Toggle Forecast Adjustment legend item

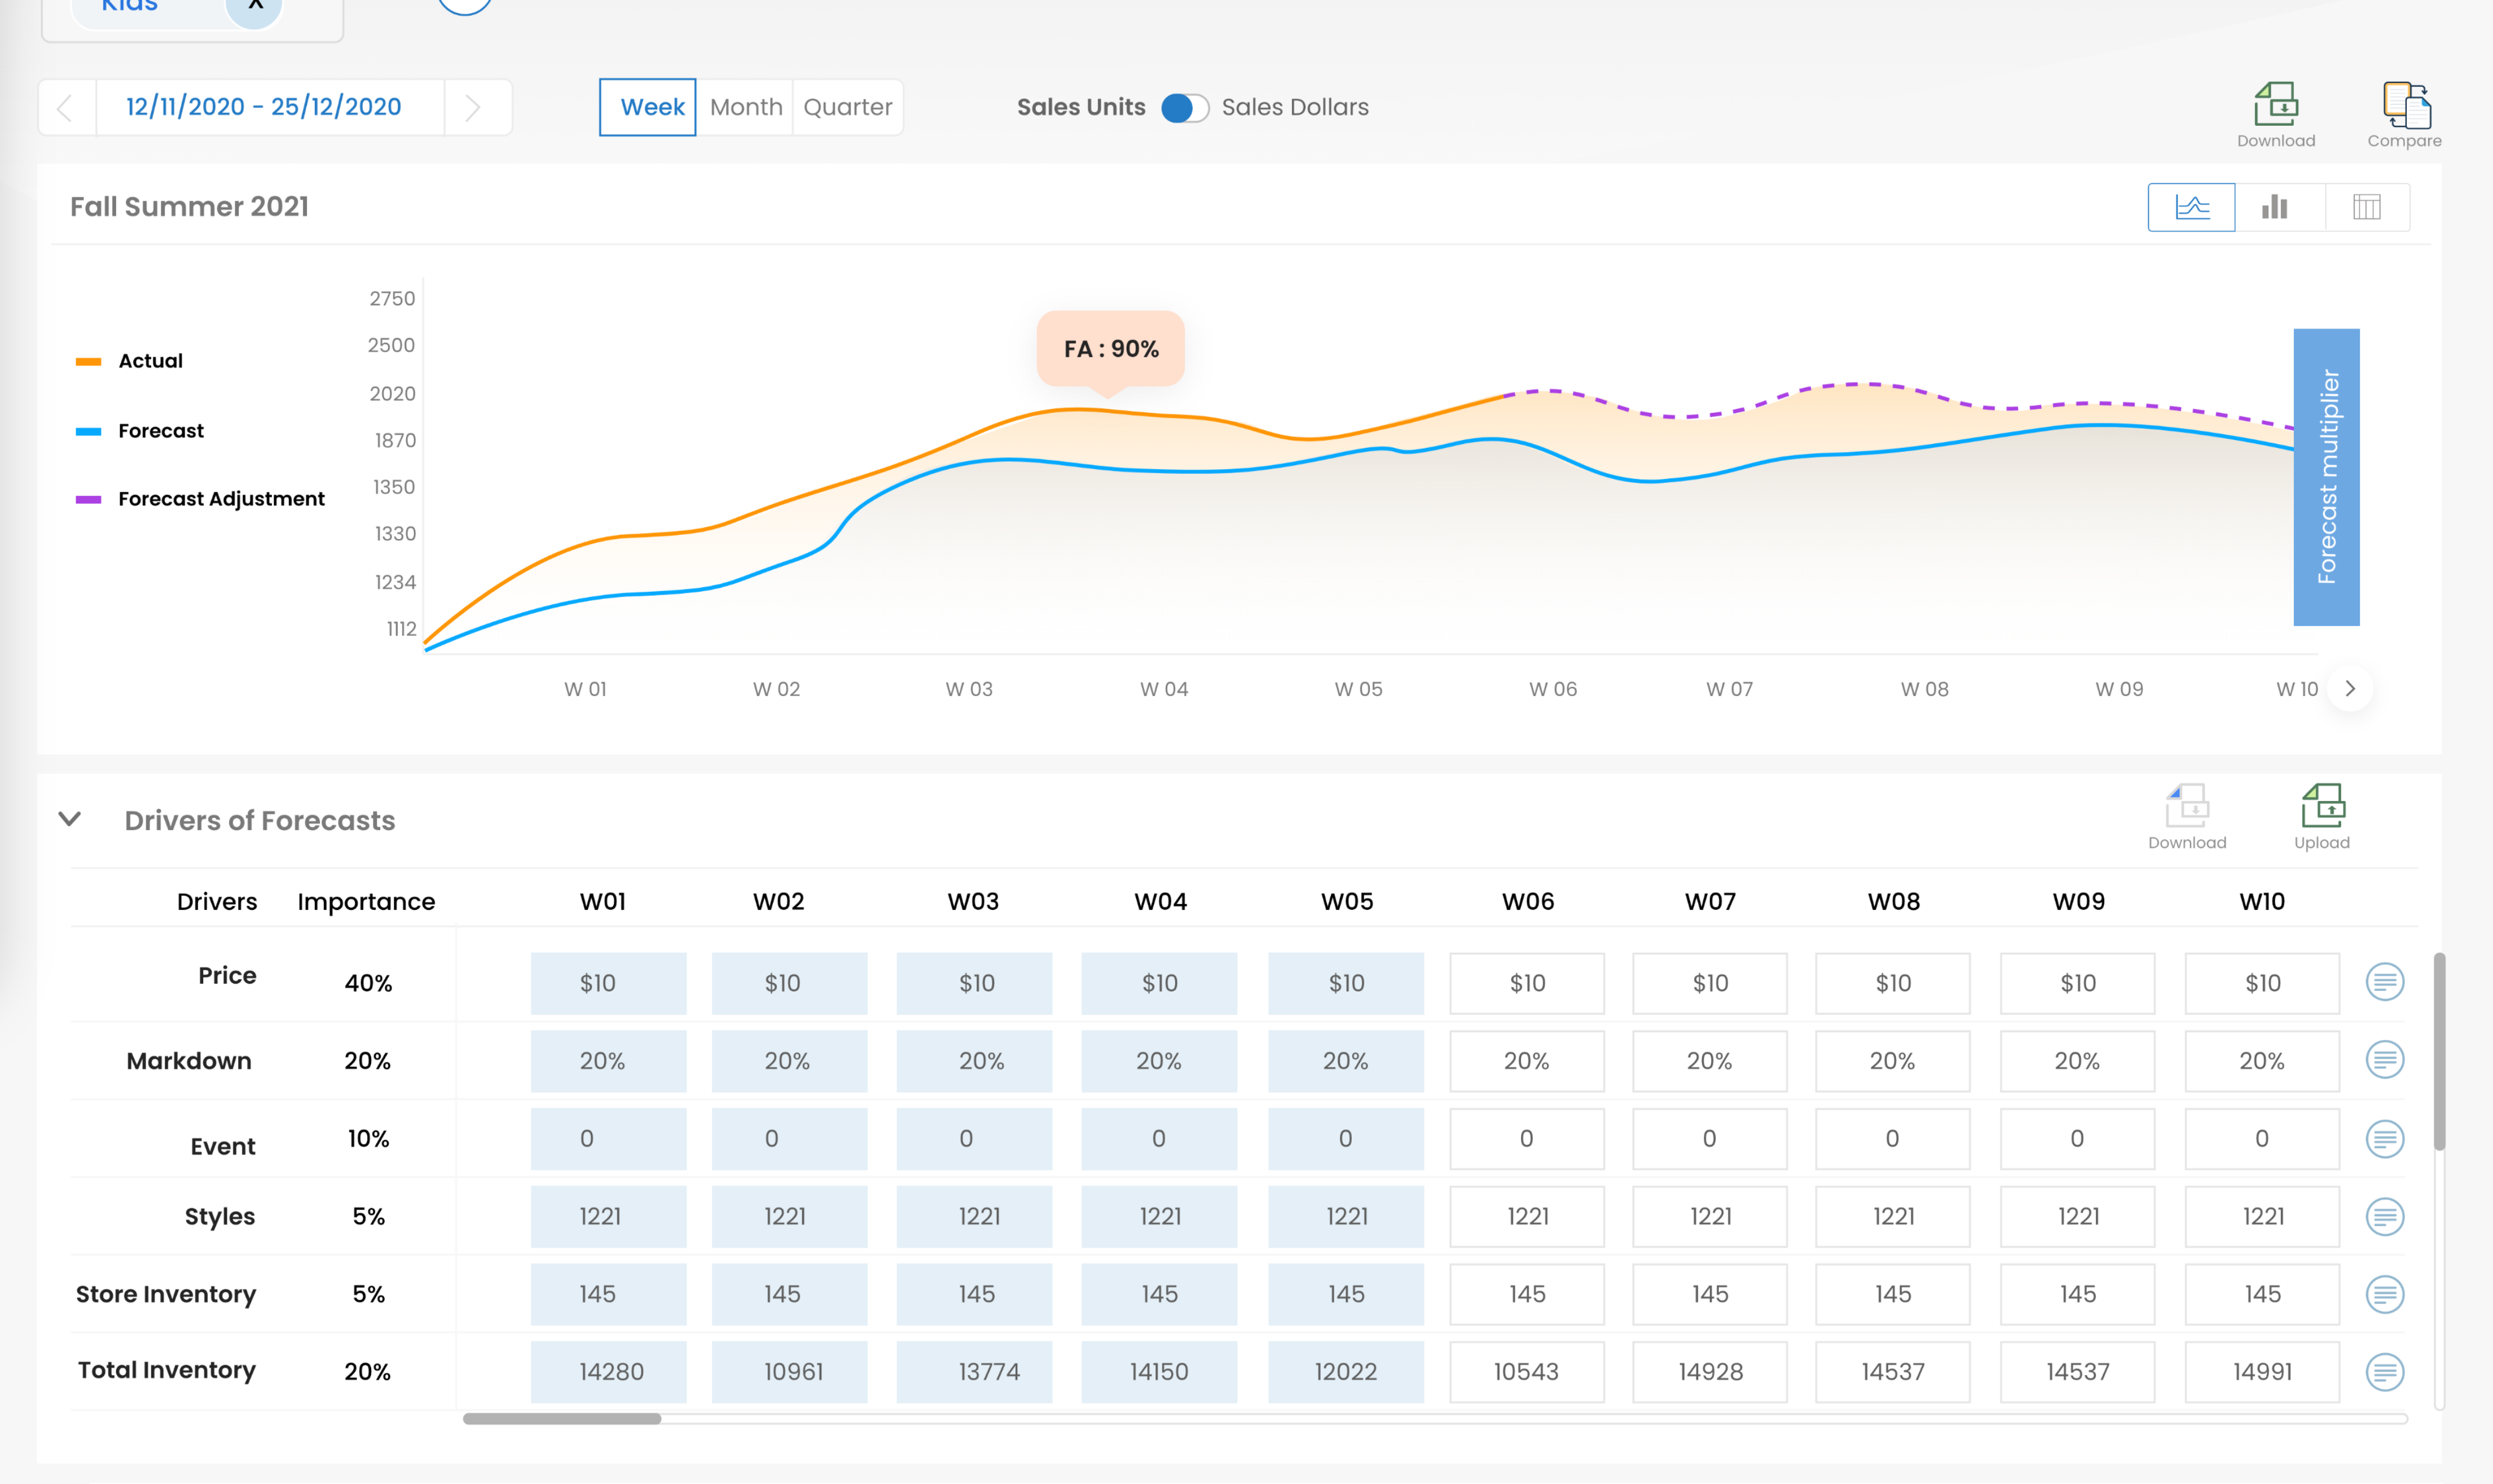220,499
